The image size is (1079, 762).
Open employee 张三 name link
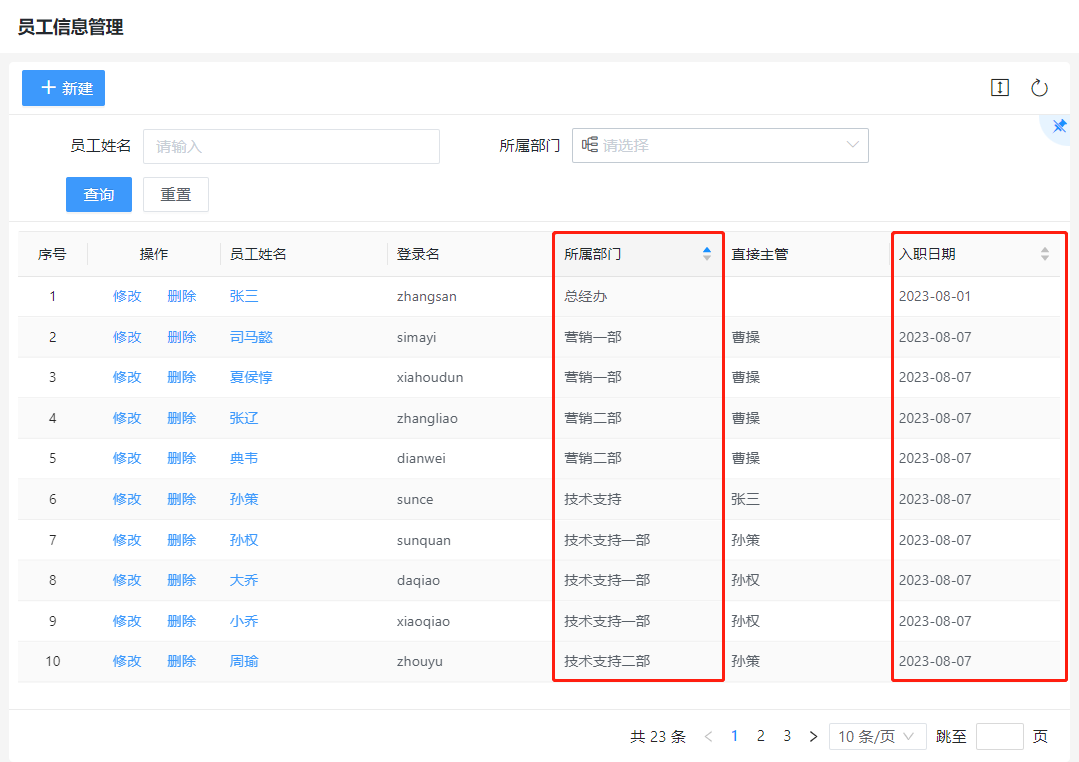pyautogui.click(x=244, y=296)
